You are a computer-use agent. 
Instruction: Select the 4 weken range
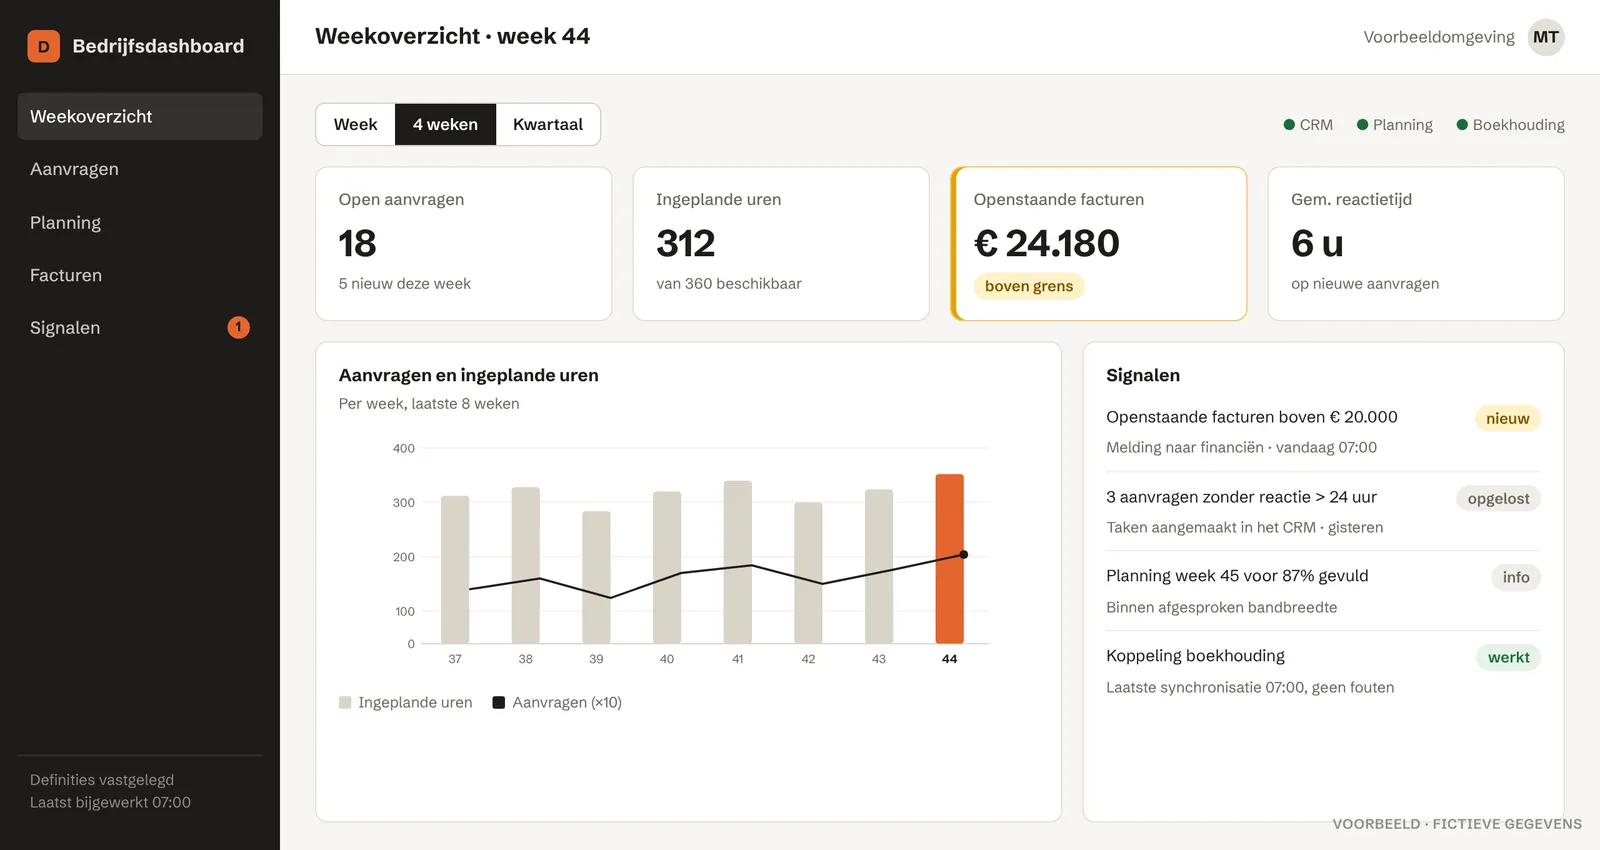point(445,124)
